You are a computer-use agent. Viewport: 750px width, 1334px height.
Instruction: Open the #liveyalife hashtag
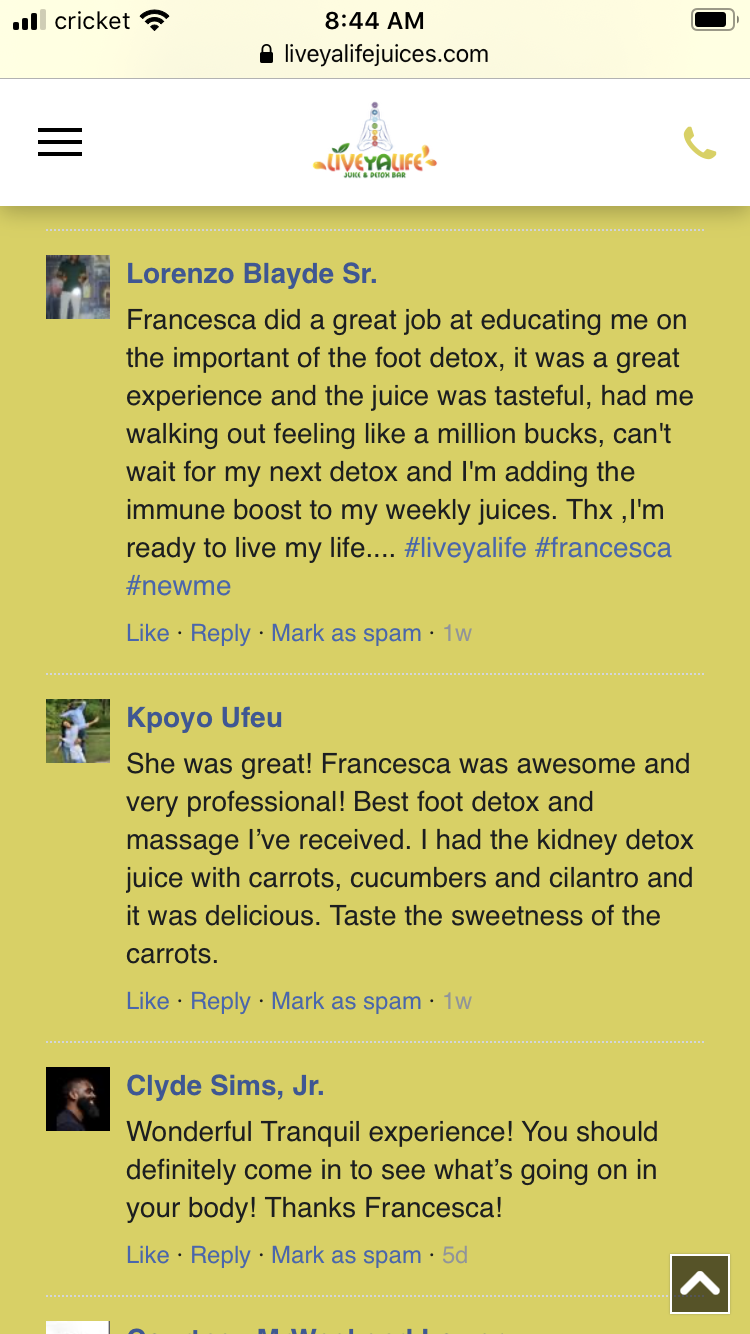(465, 548)
